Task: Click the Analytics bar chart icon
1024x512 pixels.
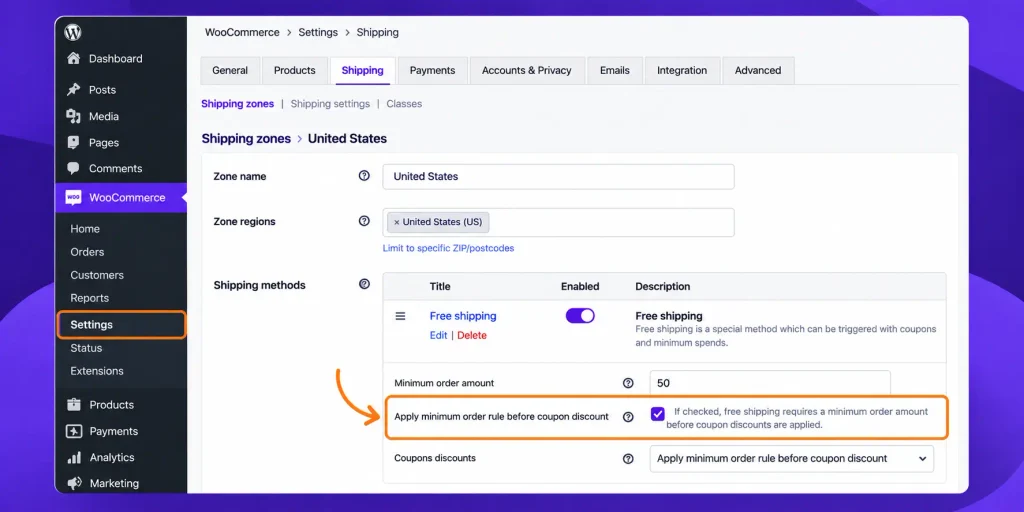Action: point(74,458)
